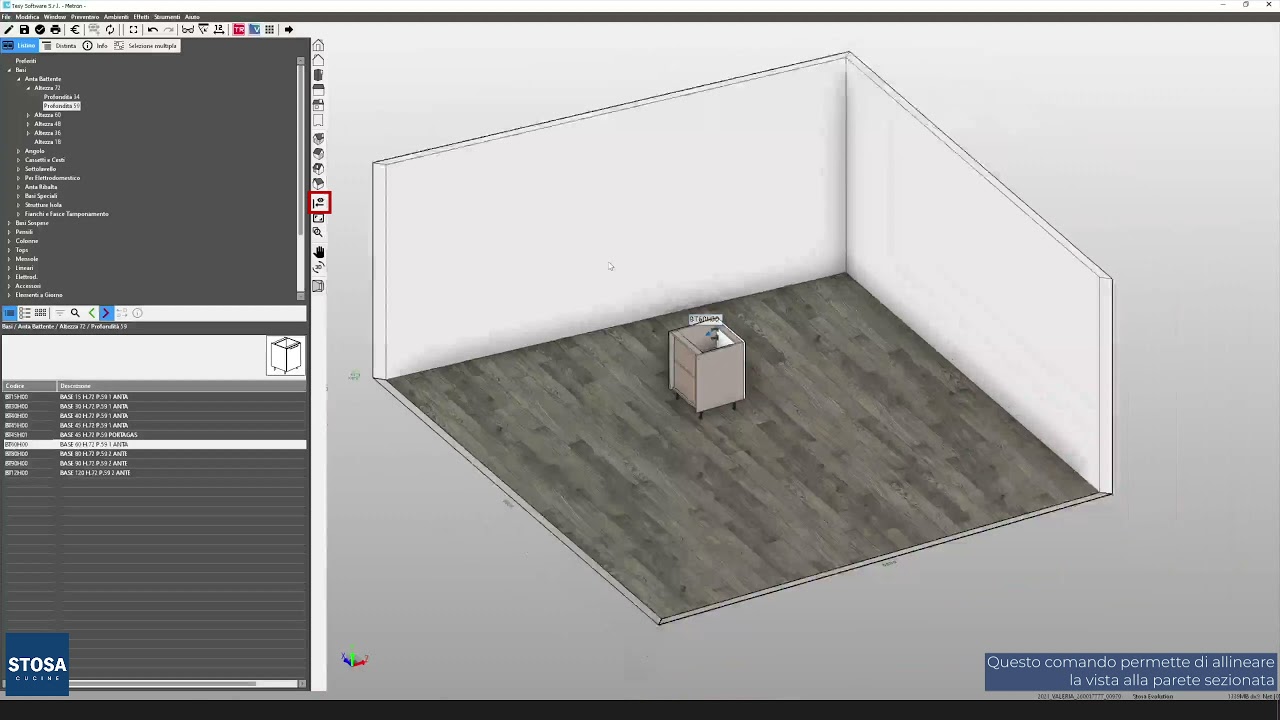Open the Listino tab
1280x720 pixels.
pos(19,46)
